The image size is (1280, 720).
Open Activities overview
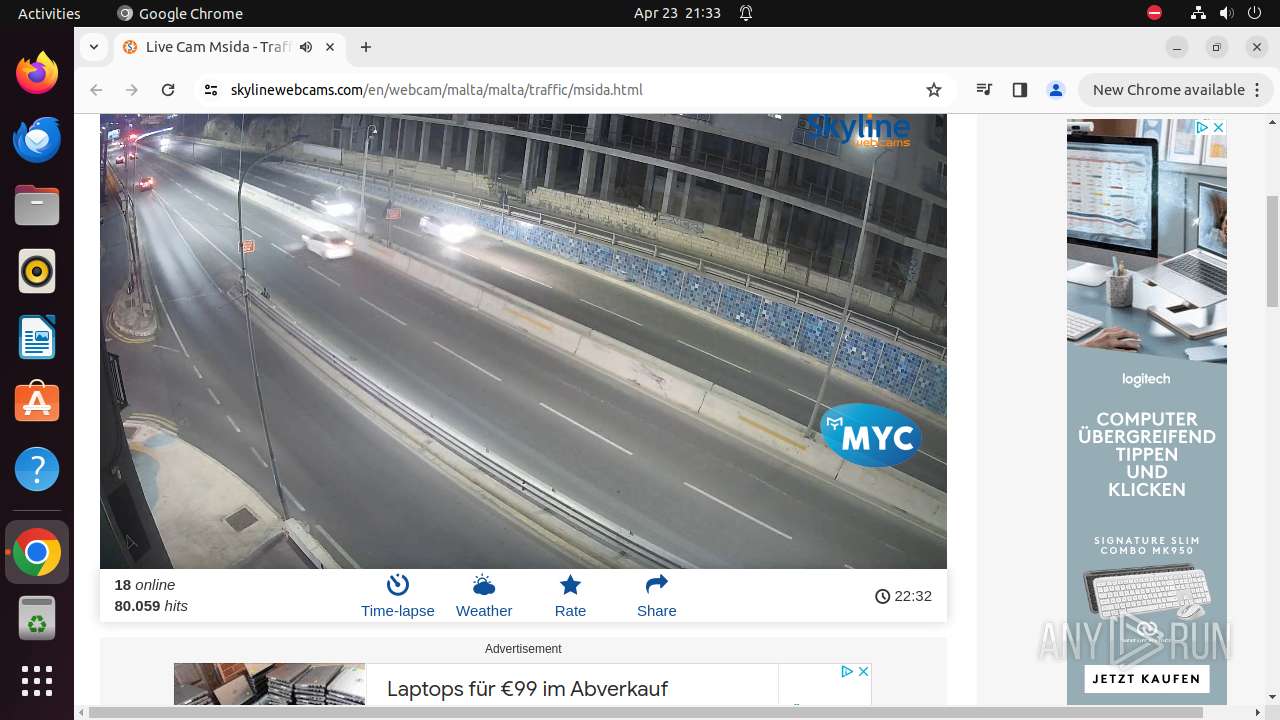pyautogui.click(x=49, y=13)
